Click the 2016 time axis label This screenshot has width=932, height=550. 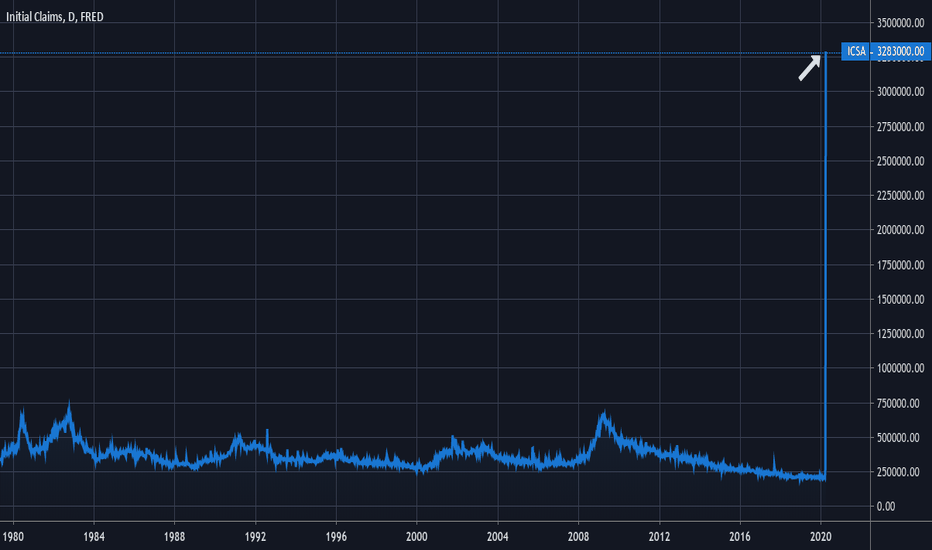(740, 537)
